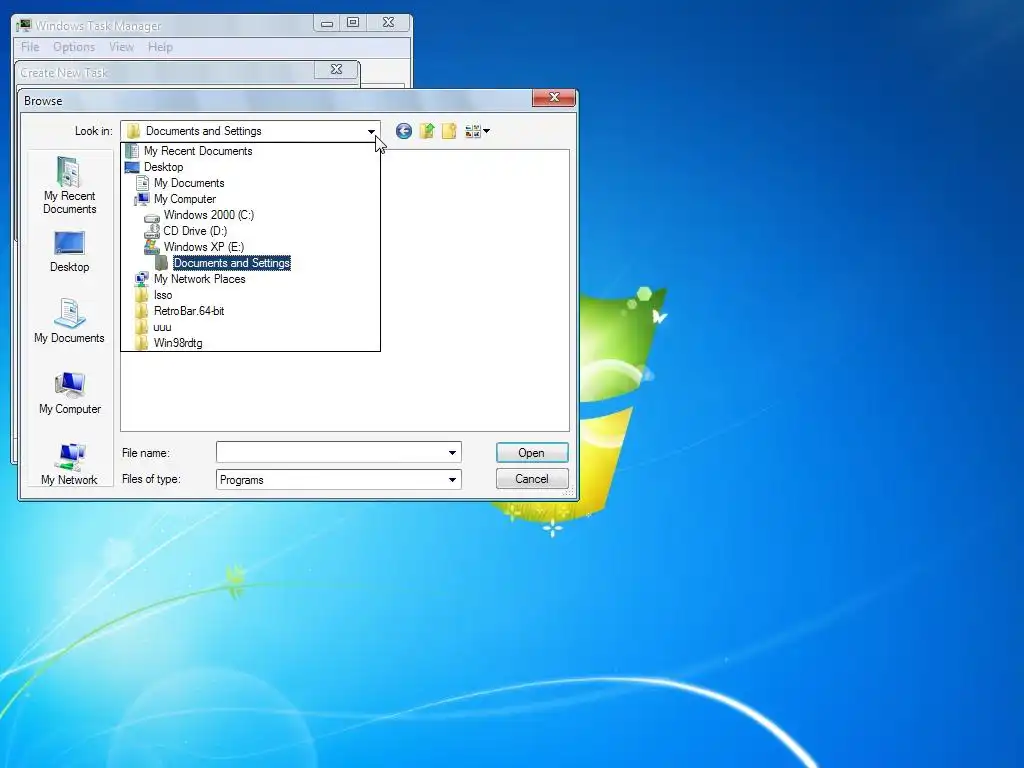Open Task Manager Help menu
This screenshot has width=1024, height=768.
coord(160,47)
